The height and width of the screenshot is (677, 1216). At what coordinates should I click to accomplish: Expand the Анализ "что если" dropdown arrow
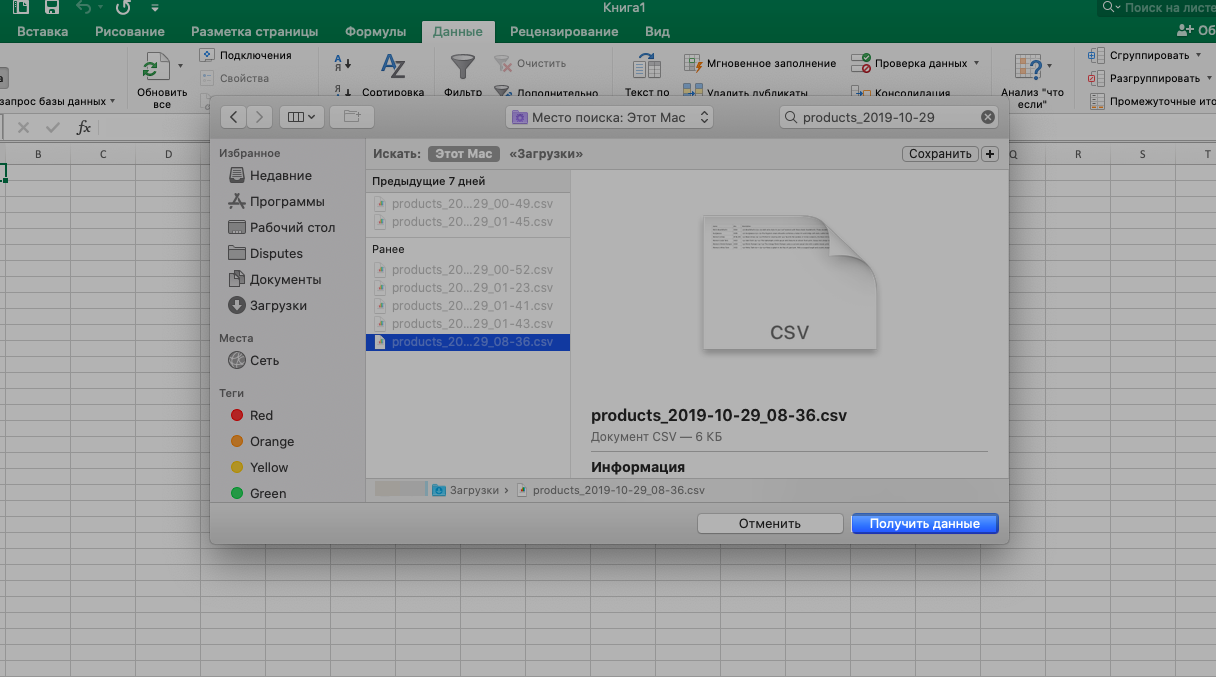coord(1049,67)
